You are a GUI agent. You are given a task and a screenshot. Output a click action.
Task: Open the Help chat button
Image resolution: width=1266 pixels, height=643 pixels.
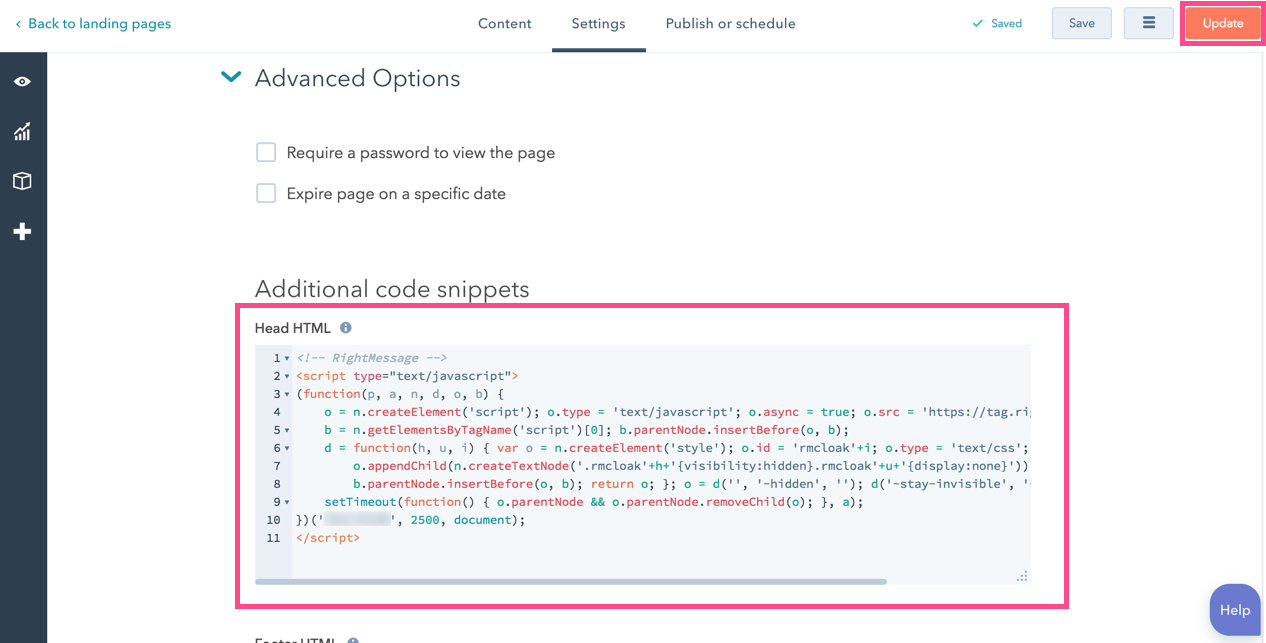[x=1235, y=610]
